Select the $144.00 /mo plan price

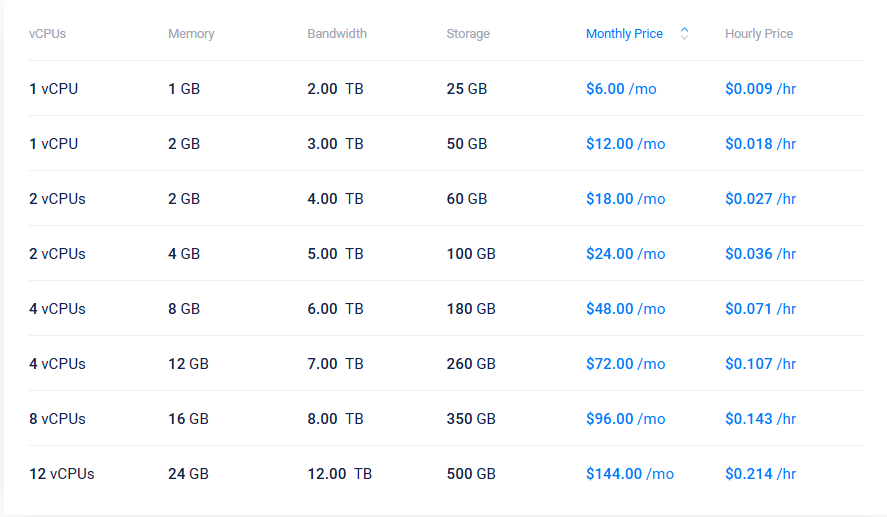click(x=630, y=474)
